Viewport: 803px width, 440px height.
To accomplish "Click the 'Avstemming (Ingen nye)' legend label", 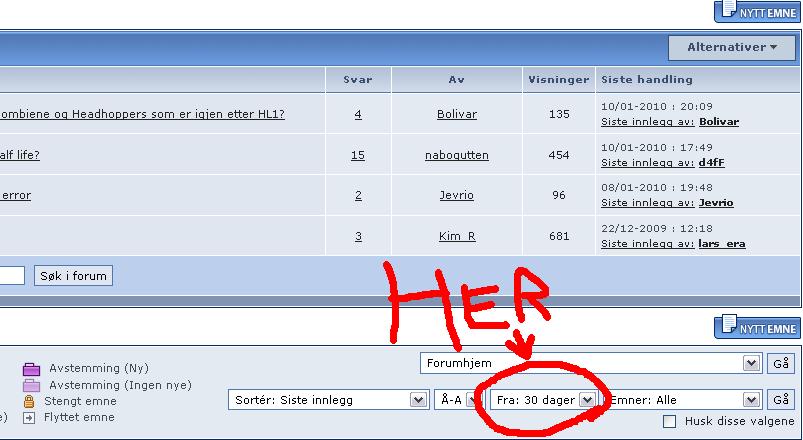I will [120, 385].
